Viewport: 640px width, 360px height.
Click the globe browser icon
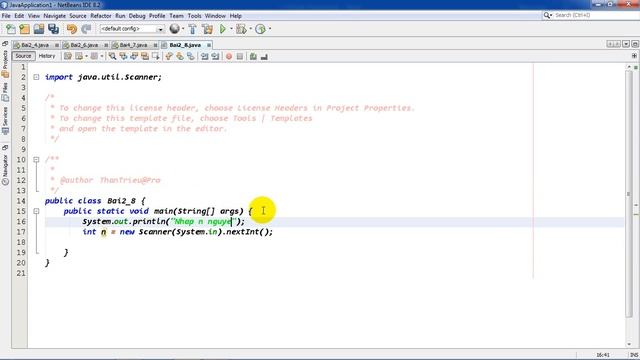[175, 29]
